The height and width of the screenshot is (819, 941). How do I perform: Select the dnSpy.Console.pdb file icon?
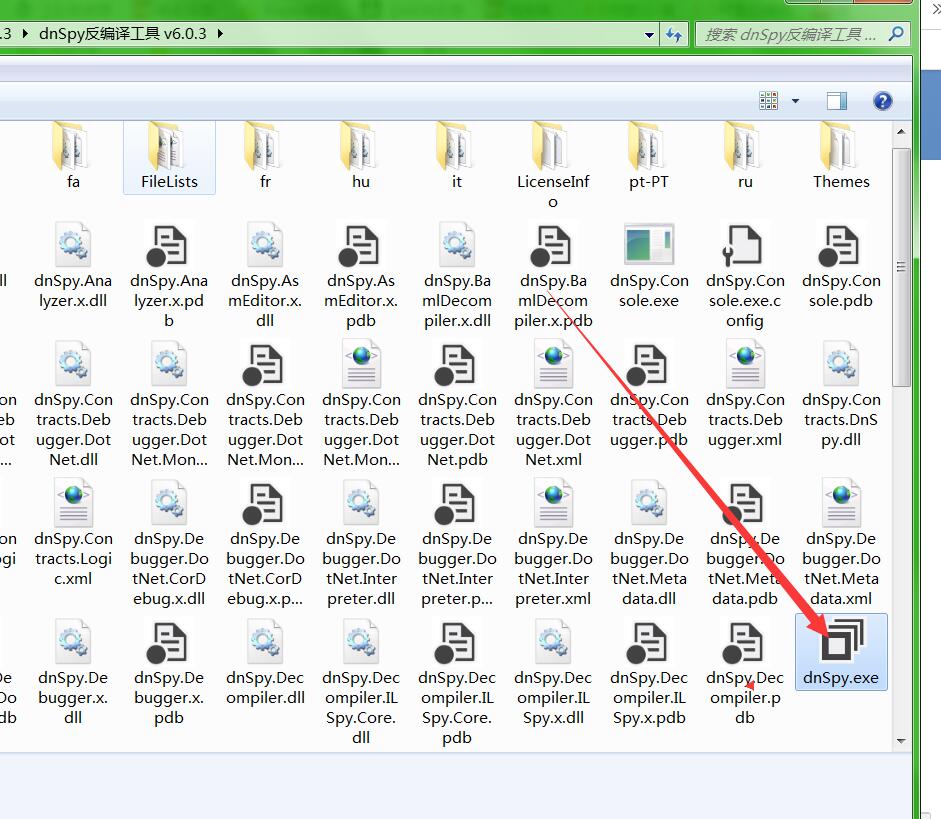point(840,246)
